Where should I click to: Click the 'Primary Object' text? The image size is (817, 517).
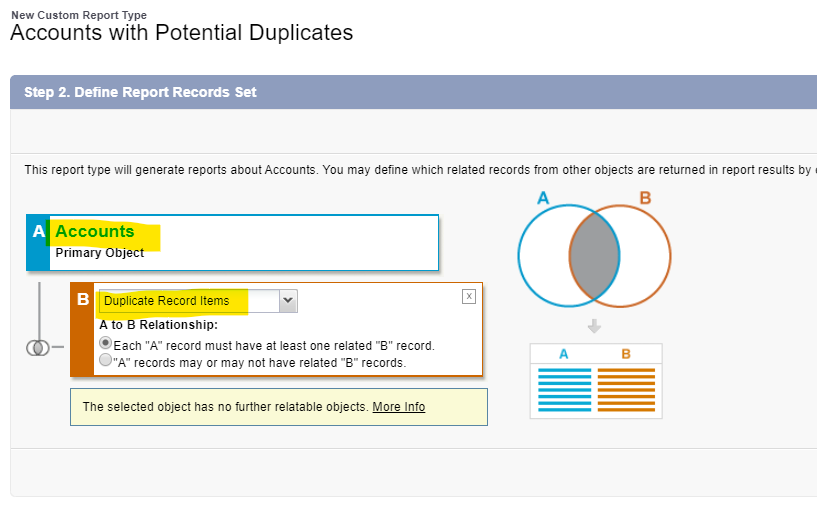point(100,253)
